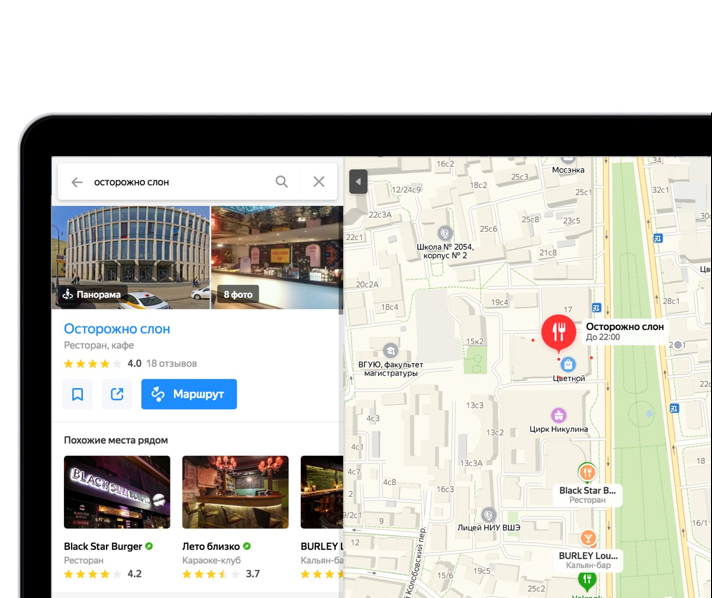Click the Школа № 2054 map marker
The width and height of the screenshot is (712, 598).
pos(445,233)
